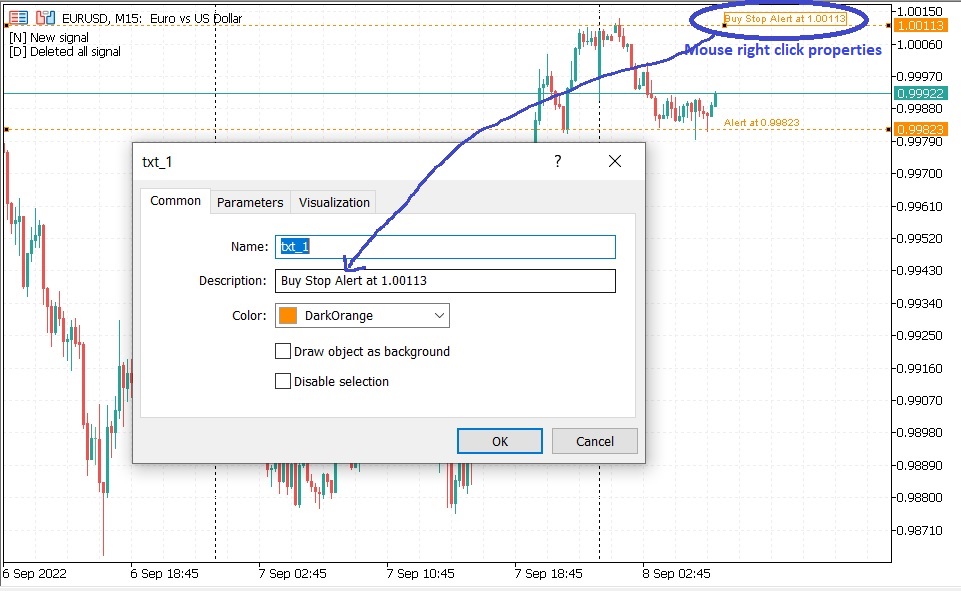Open the dialog help question mark
The width and height of the screenshot is (961, 591).
point(557,161)
